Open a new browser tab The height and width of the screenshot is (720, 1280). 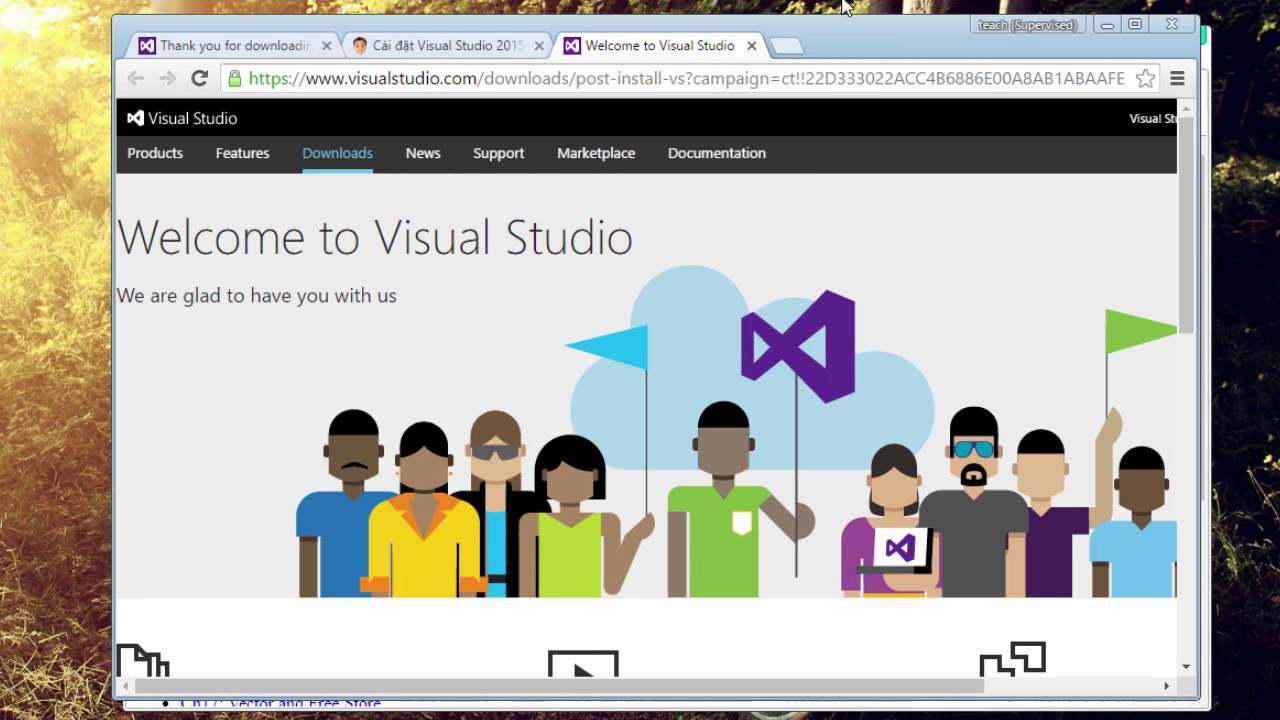pos(787,46)
